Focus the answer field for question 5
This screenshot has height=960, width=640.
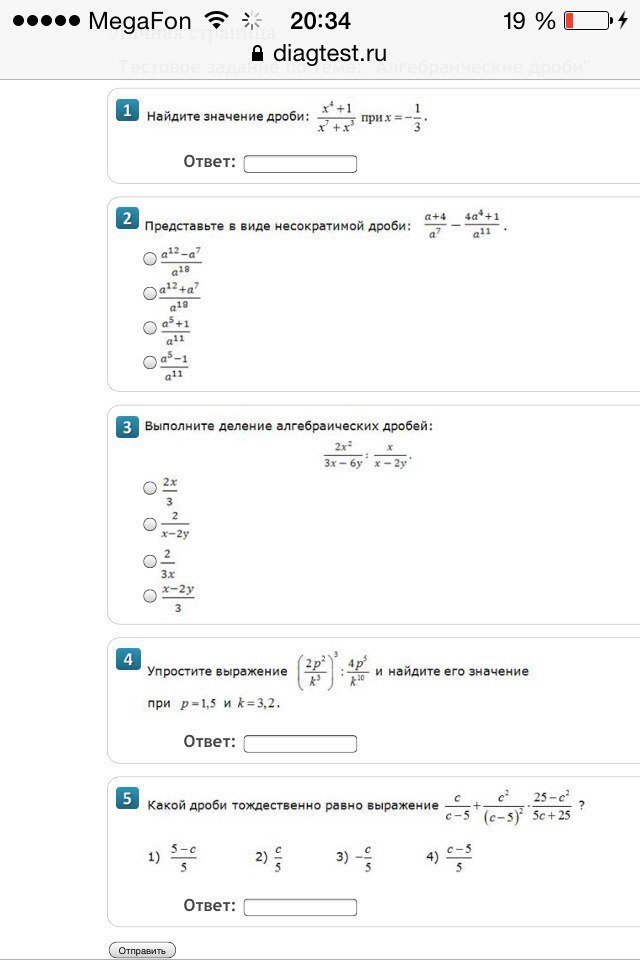300,907
